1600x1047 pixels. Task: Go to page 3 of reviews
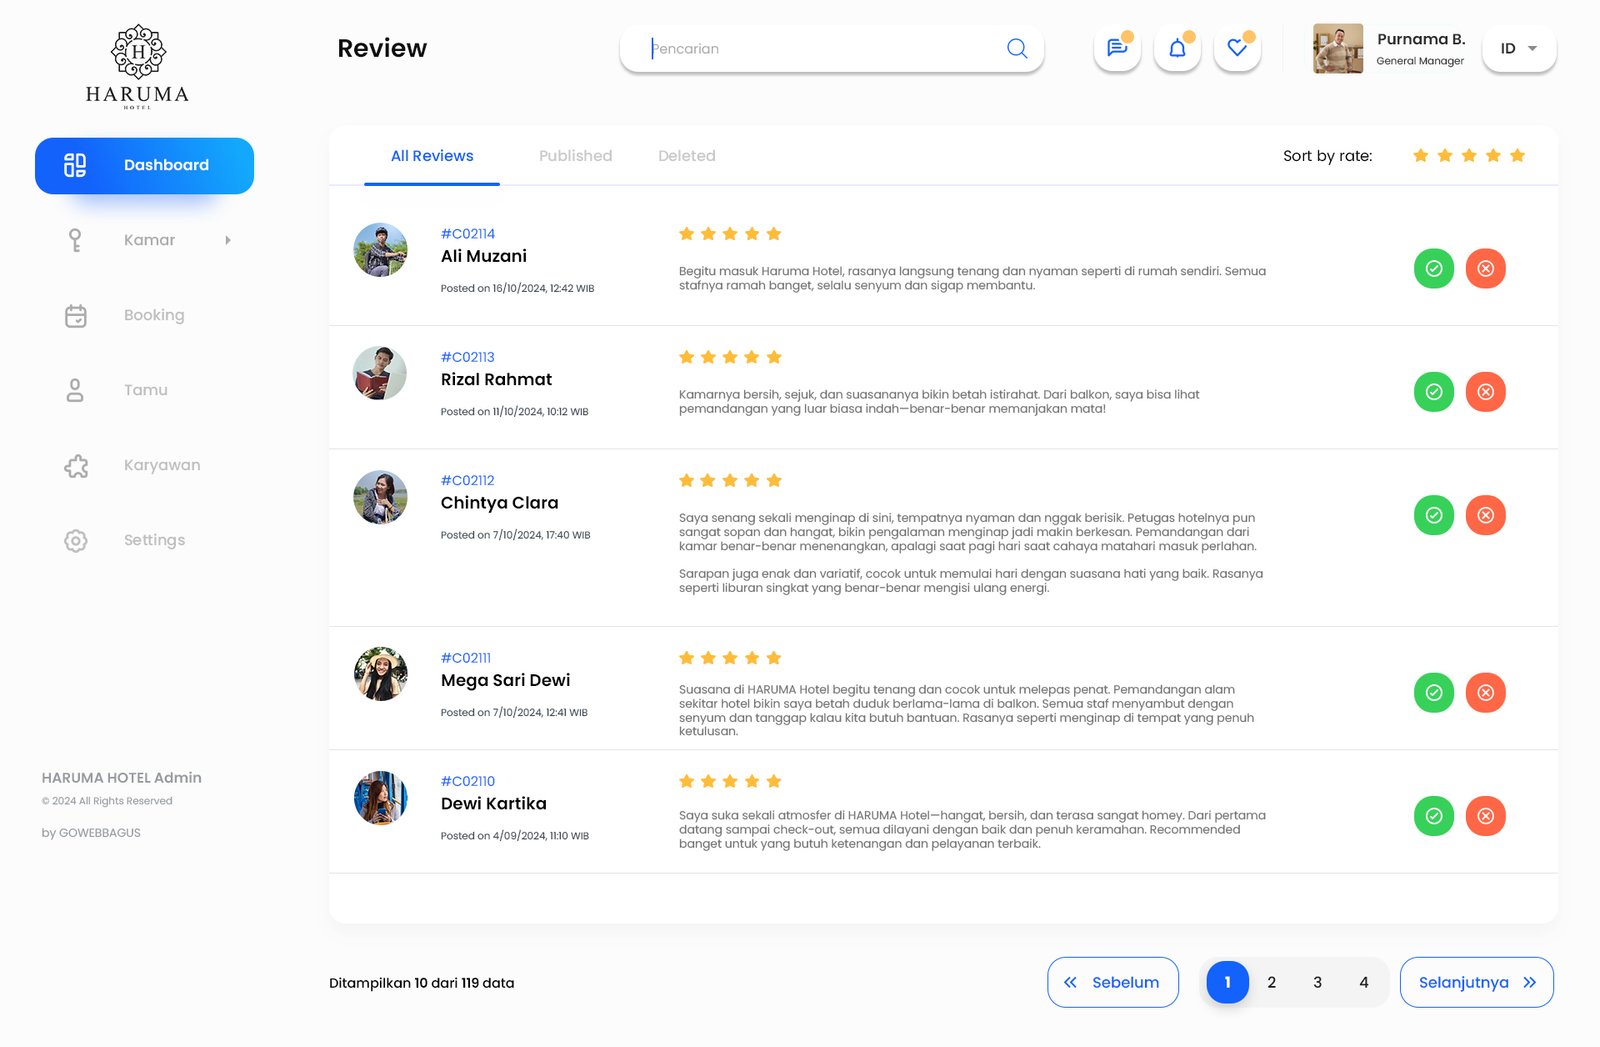pyautogui.click(x=1317, y=982)
